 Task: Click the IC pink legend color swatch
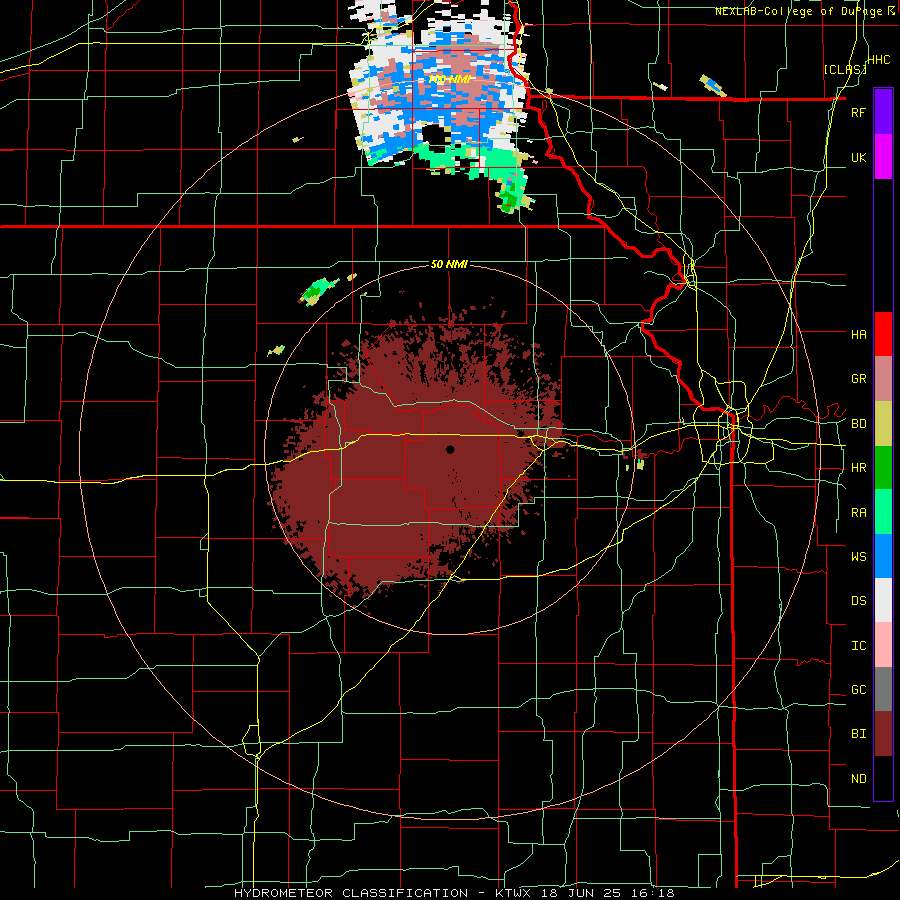coord(883,646)
